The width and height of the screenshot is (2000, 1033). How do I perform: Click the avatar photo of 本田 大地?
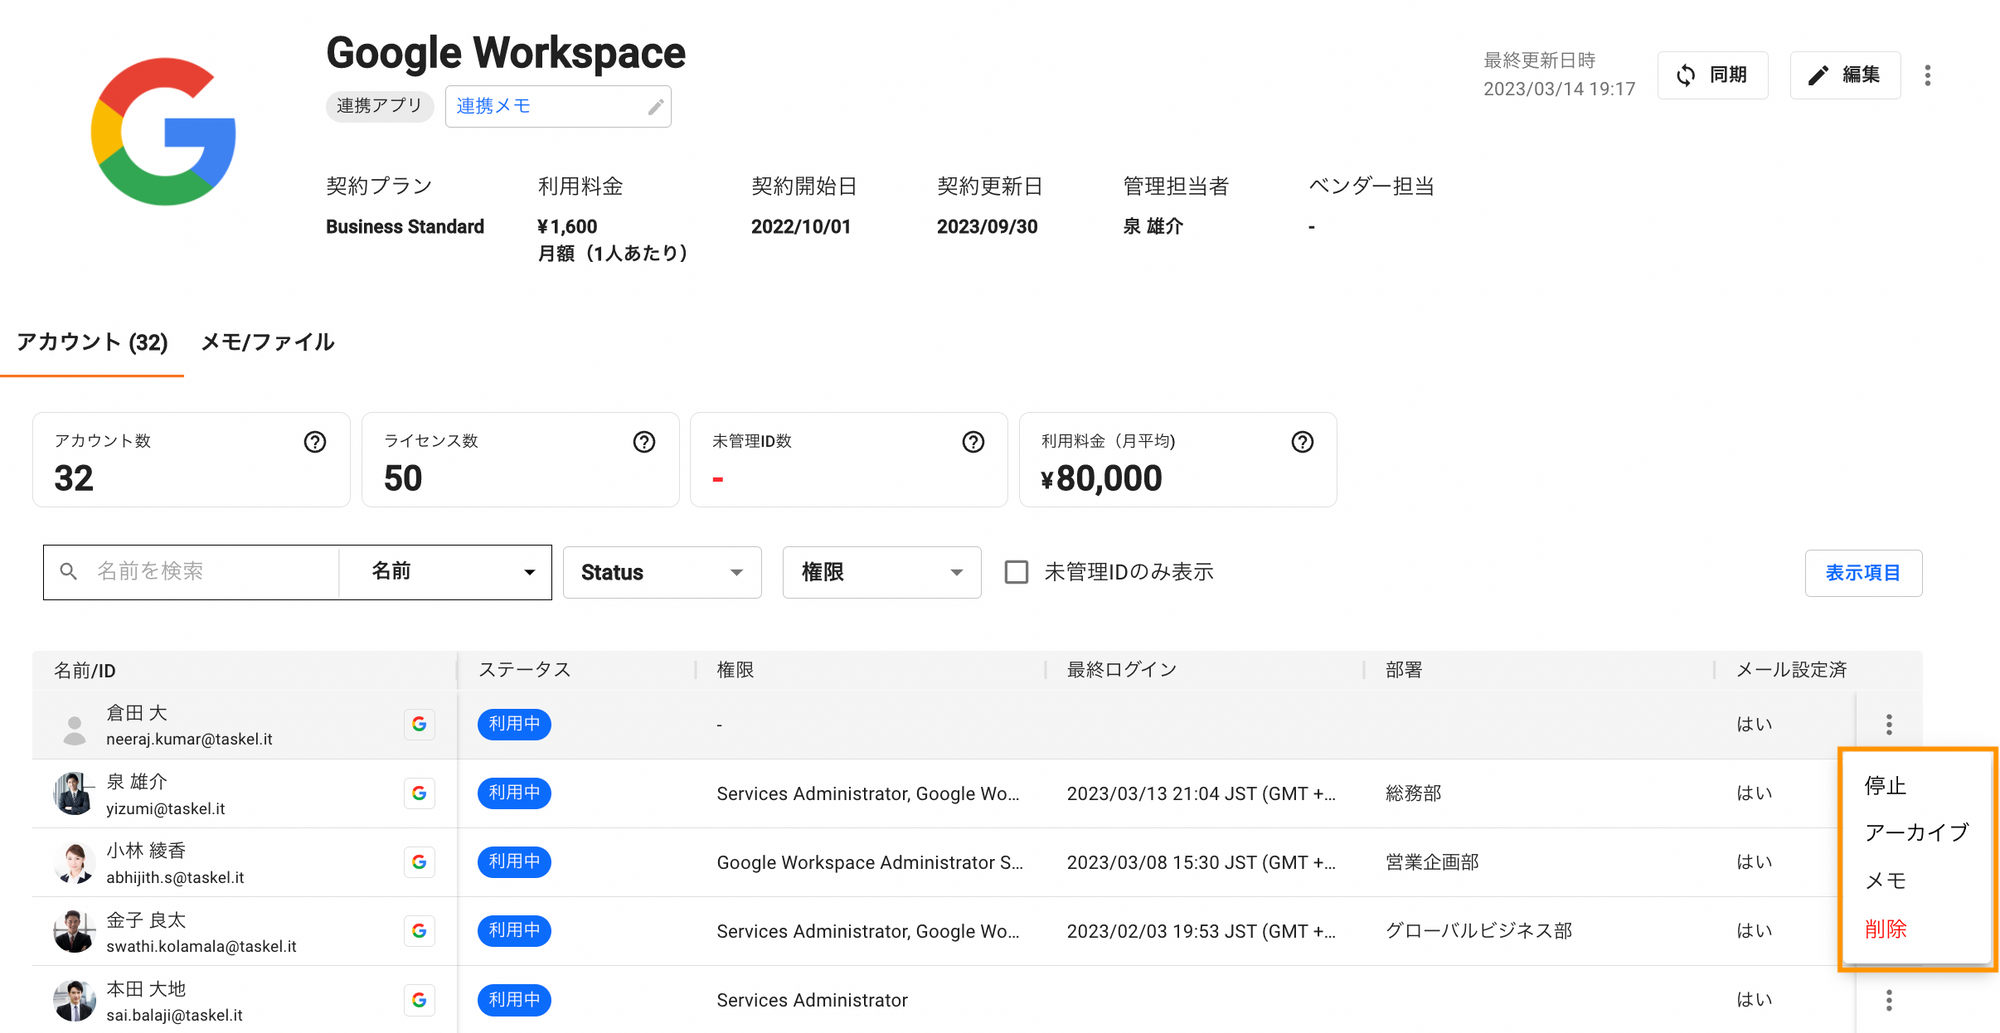[74, 1001]
